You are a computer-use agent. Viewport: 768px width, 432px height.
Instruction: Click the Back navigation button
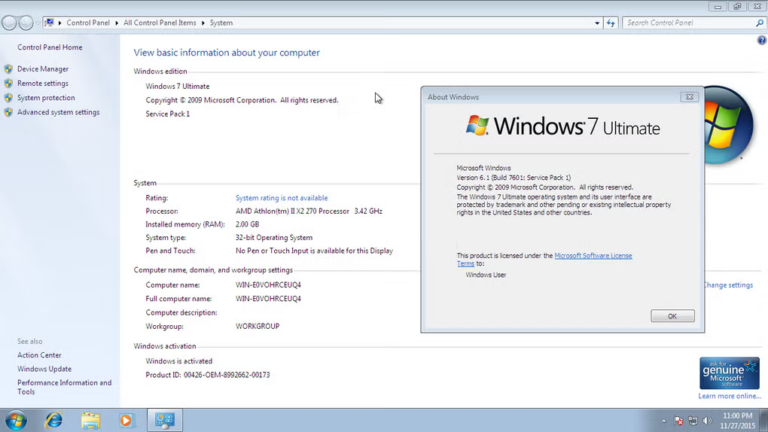(9, 23)
